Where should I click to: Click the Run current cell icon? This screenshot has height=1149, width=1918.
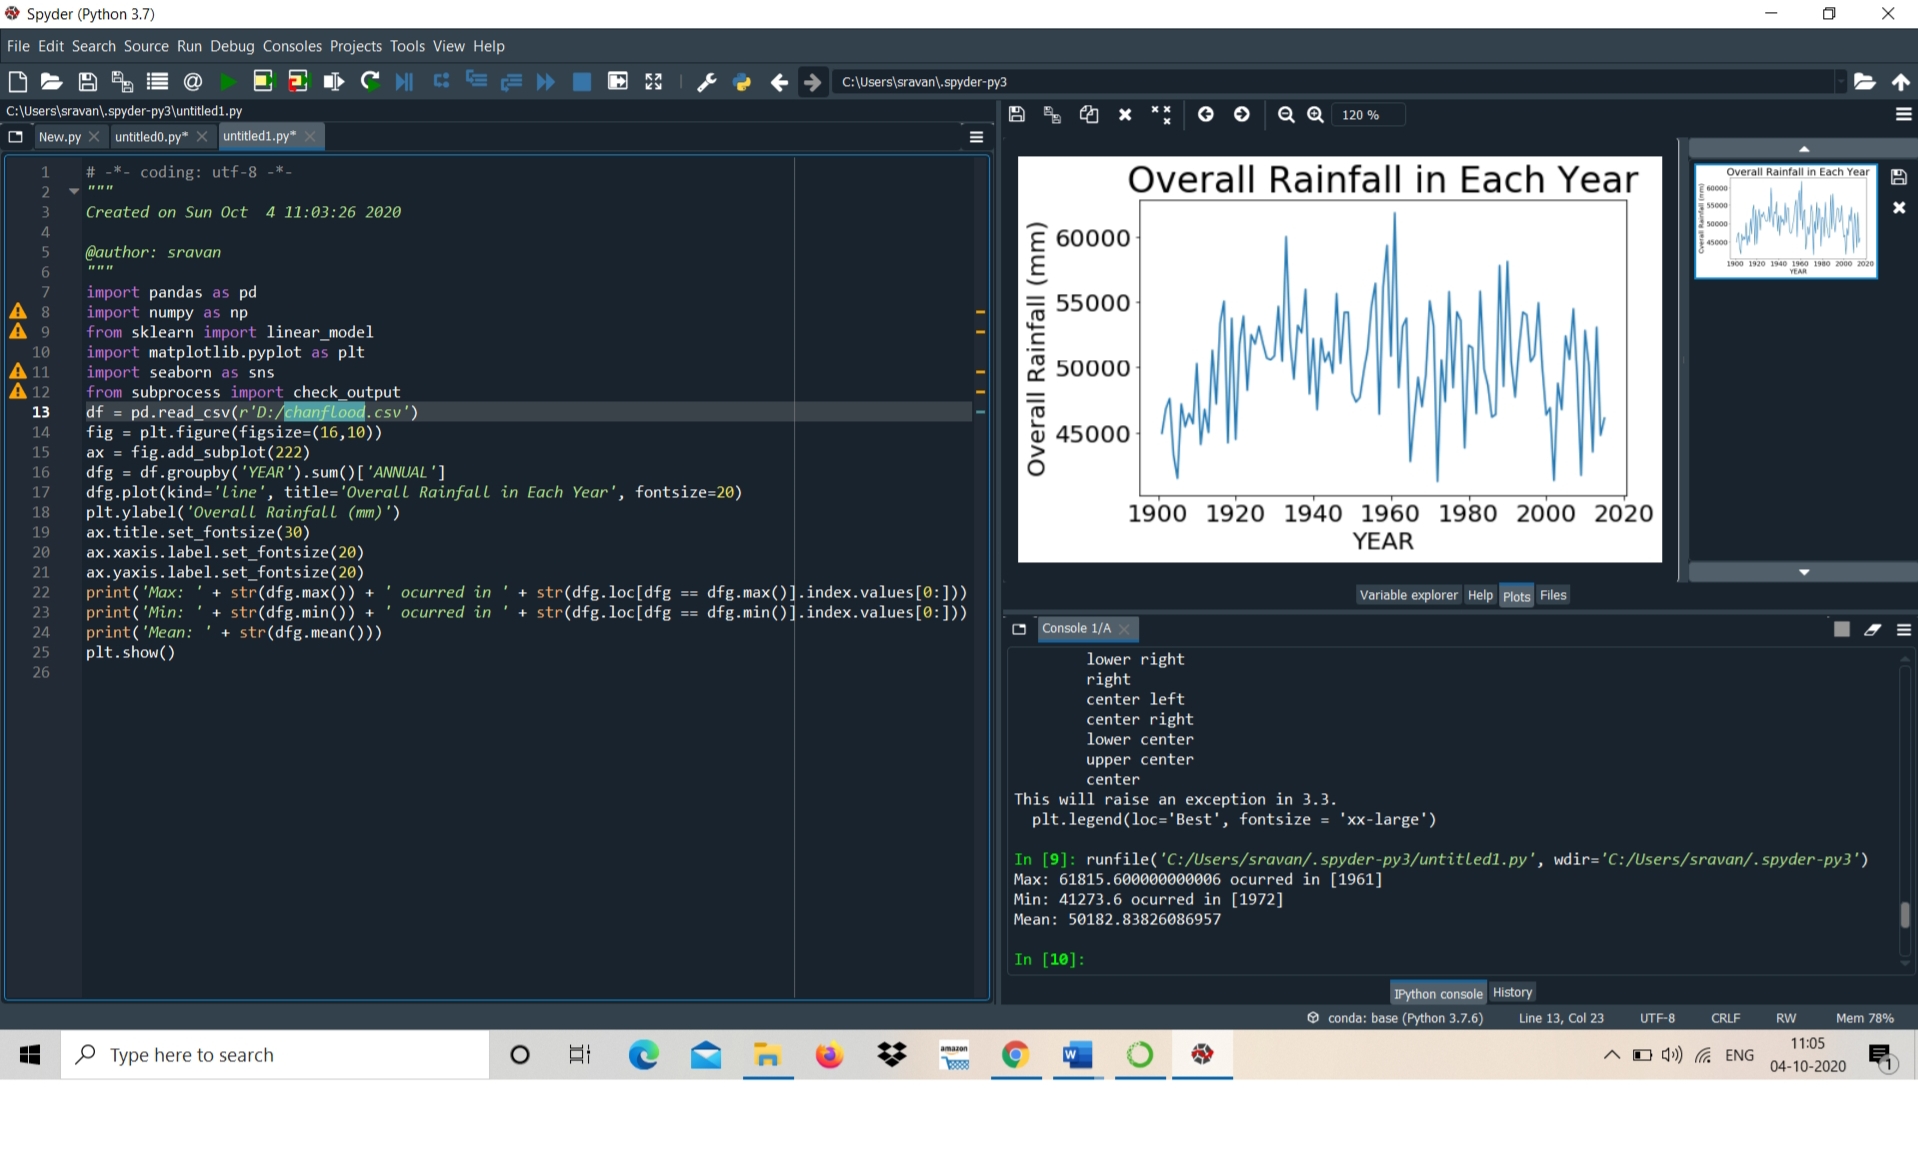pyautogui.click(x=263, y=82)
